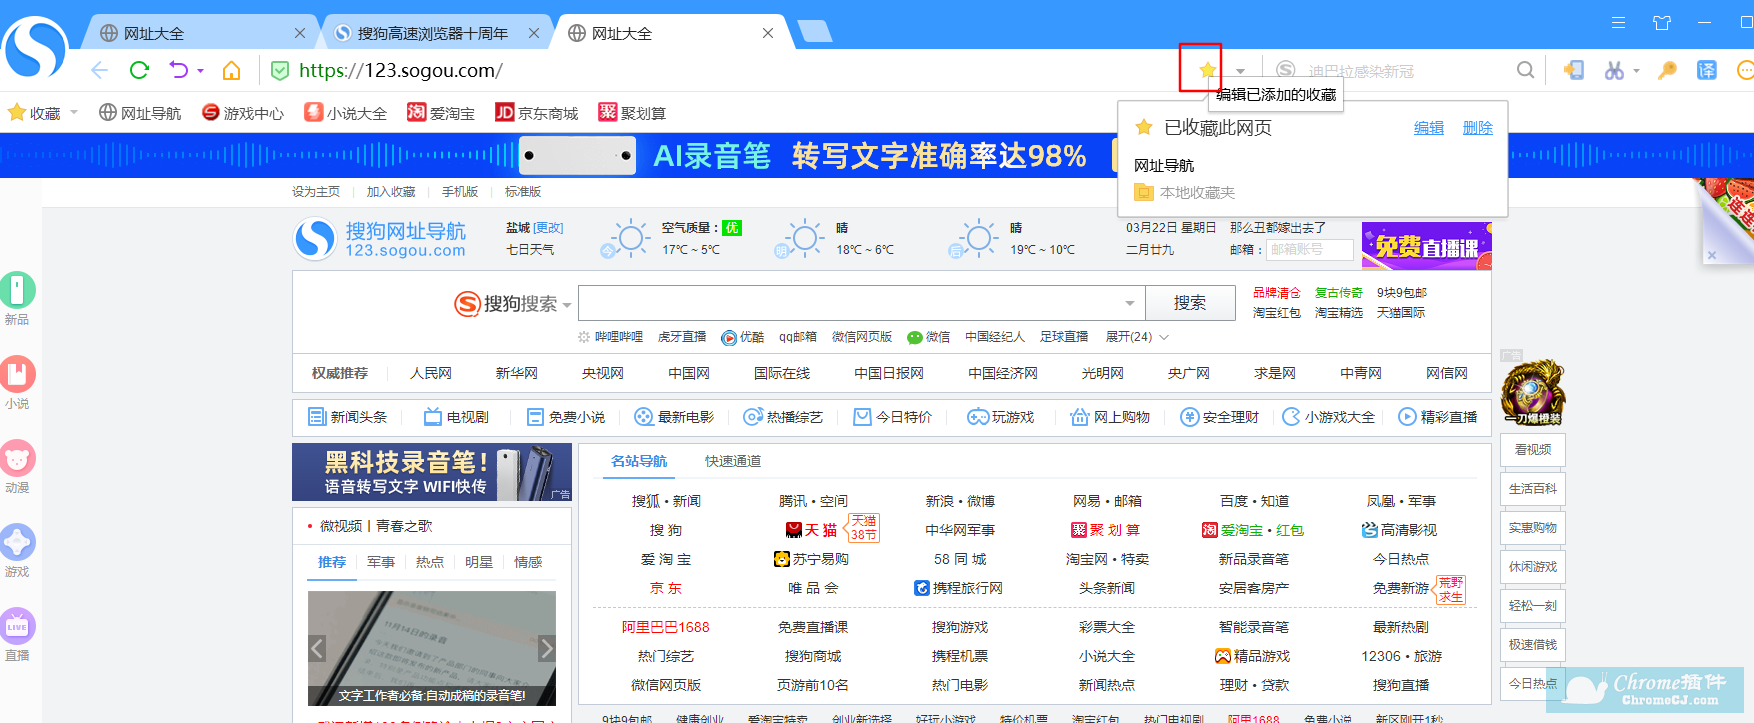This screenshot has width=1754, height=723.
Task: Click 设为主页 link
Action: 316,192
